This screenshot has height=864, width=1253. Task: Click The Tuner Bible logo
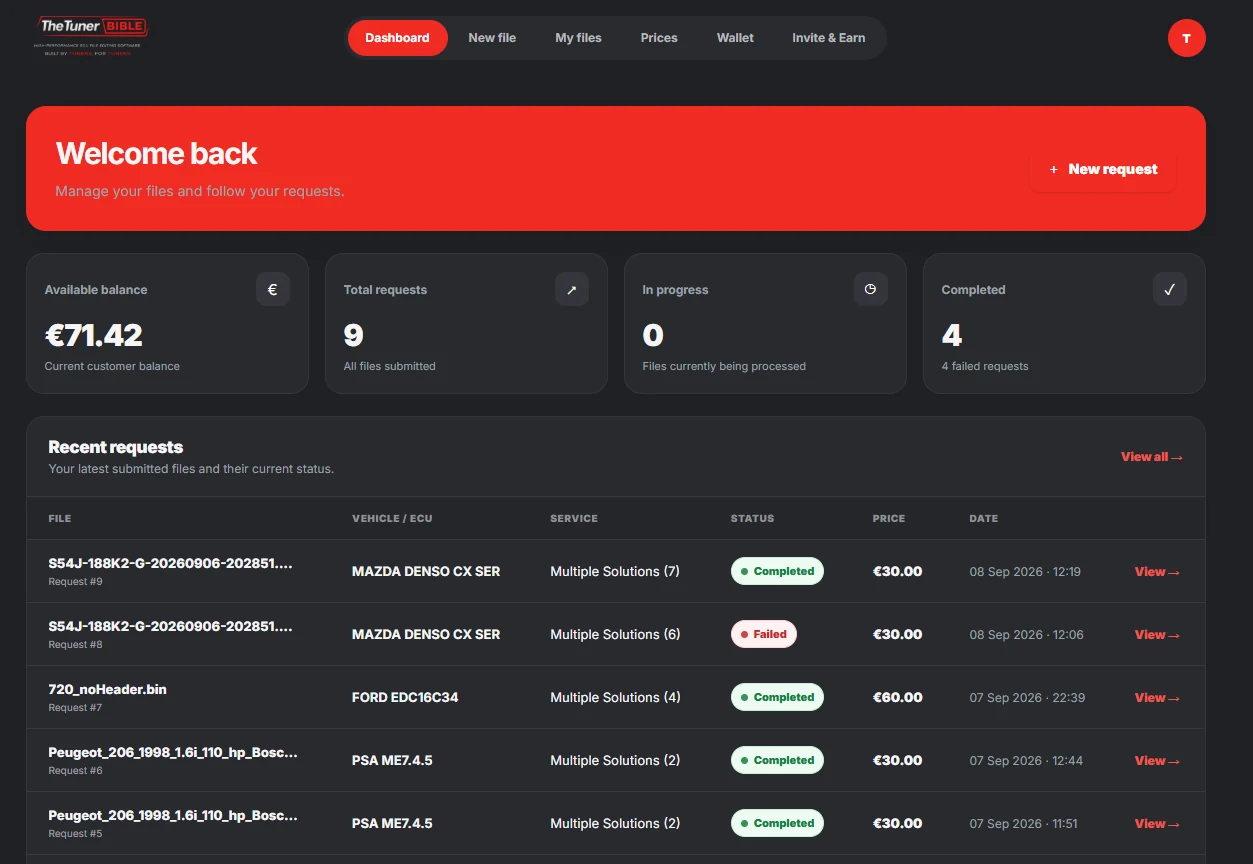[91, 36]
